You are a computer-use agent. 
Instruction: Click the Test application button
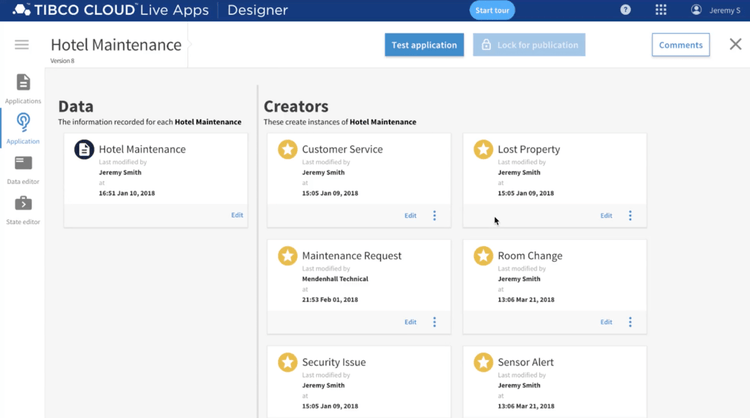[424, 45]
